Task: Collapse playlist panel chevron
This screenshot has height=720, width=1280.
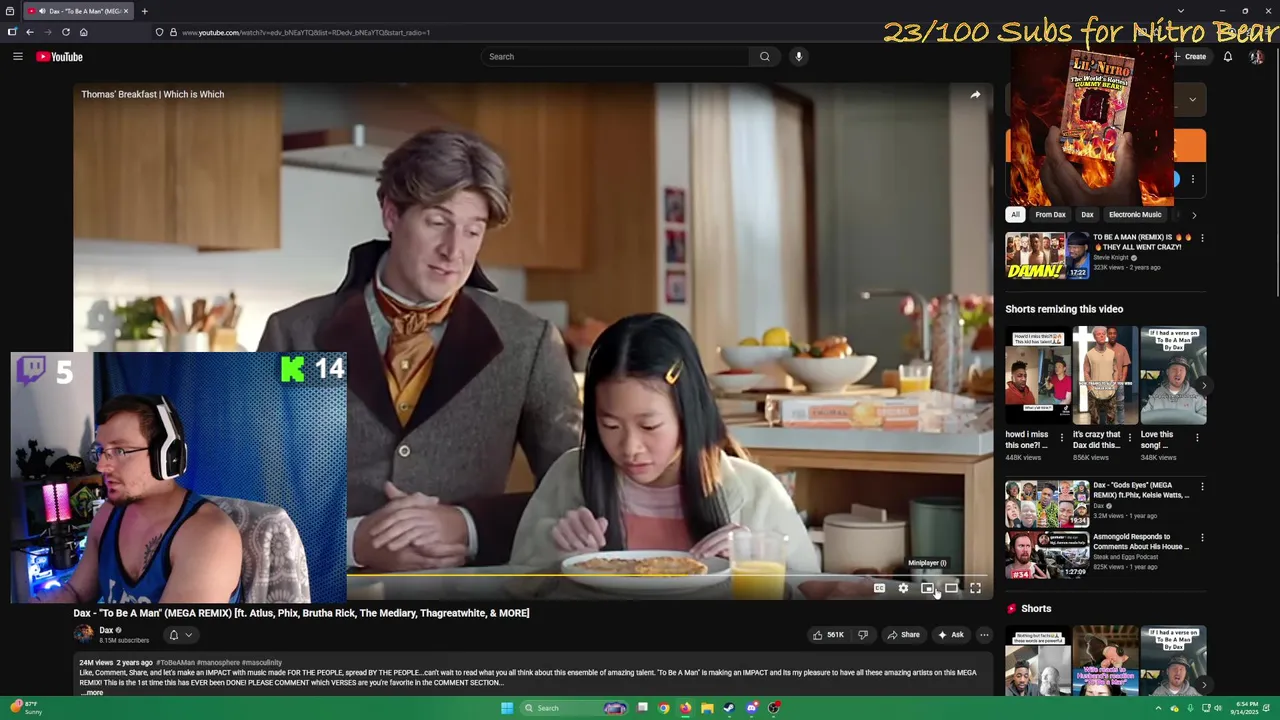Action: point(1192,99)
